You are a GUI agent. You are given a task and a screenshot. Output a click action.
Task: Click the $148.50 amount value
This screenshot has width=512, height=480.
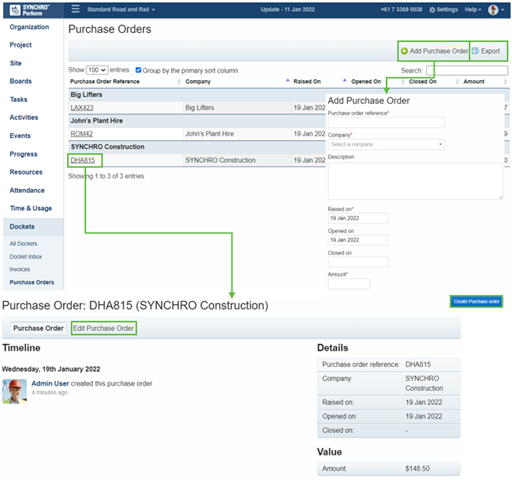tap(417, 469)
